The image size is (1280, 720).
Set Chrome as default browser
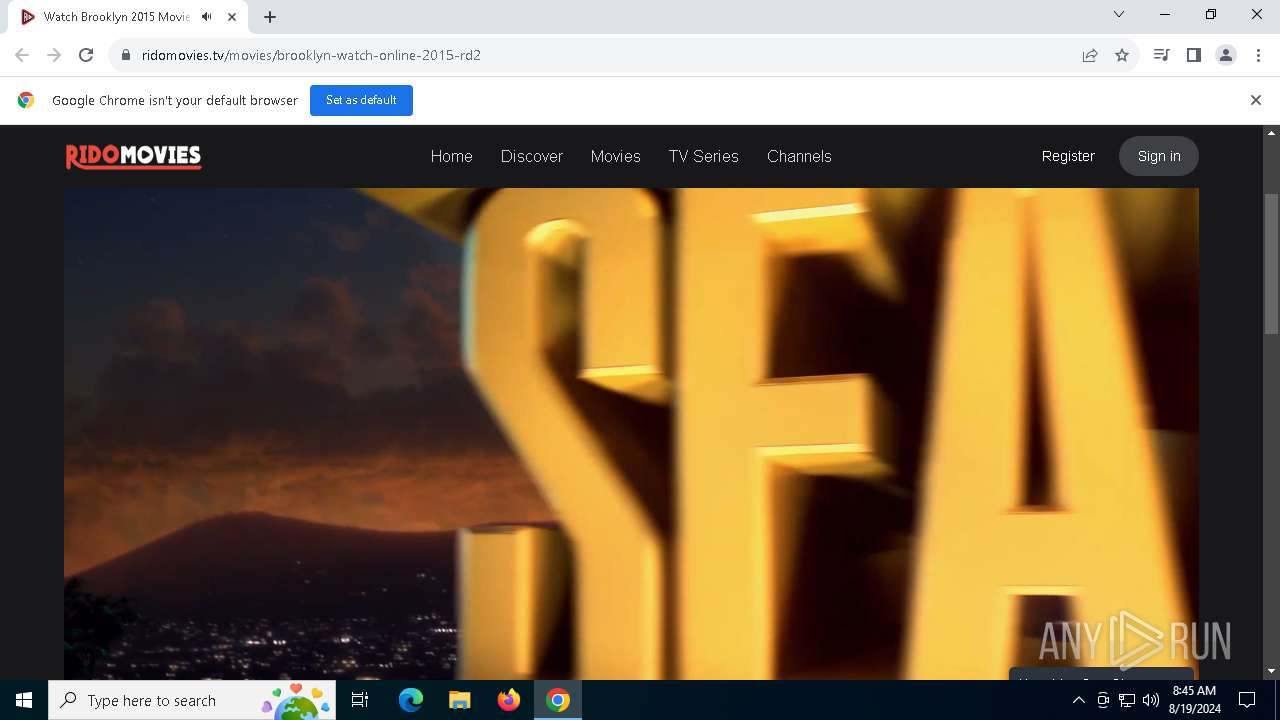click(361, 100)
